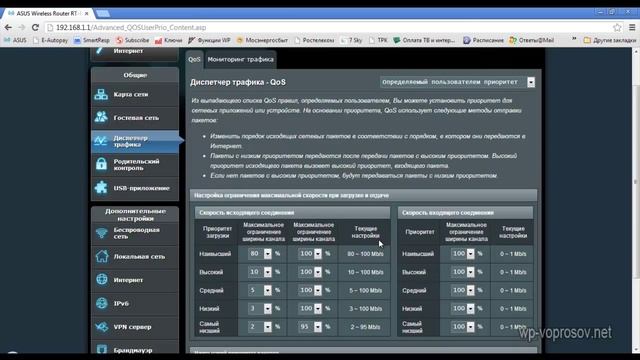This screenshot has width=640, height=360.
Task: Open the Ключи bookmark
Action: (169, 40)
